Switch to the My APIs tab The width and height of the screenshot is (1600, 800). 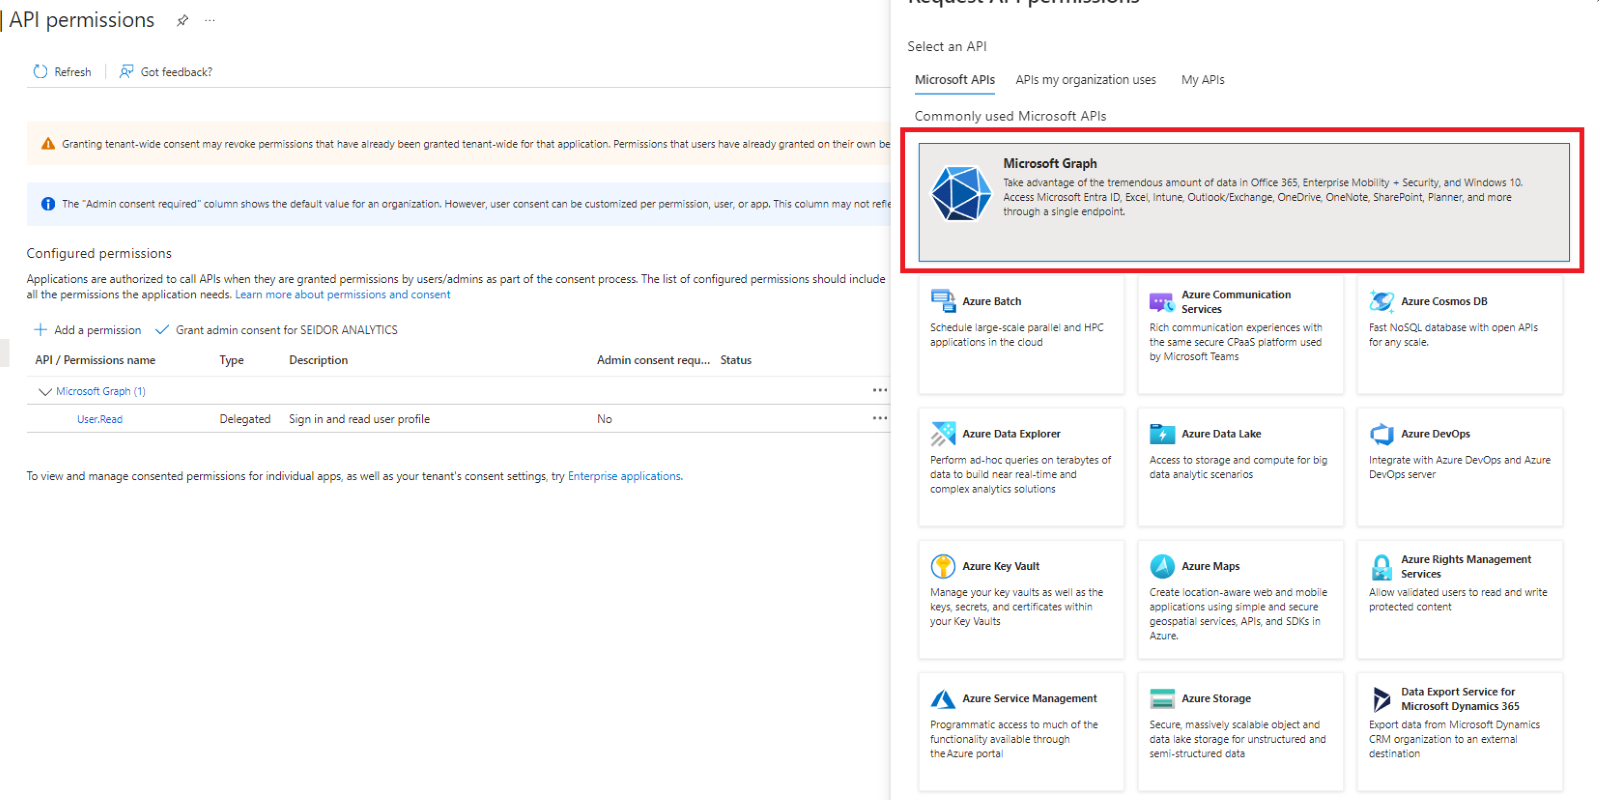(1202, 80)
